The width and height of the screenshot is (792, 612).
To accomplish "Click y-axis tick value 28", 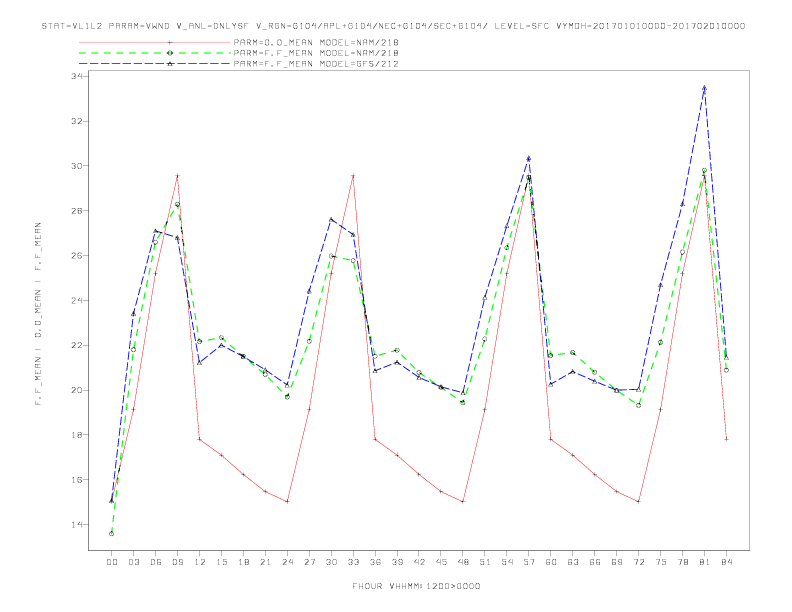I will (x=79, y=211).
